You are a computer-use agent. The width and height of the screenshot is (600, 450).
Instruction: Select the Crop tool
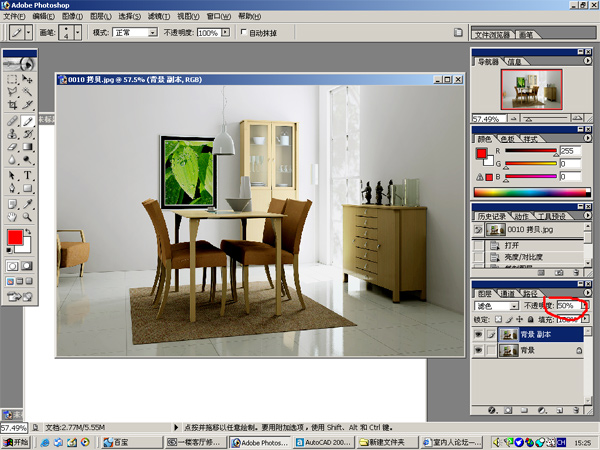click(12, 104)
